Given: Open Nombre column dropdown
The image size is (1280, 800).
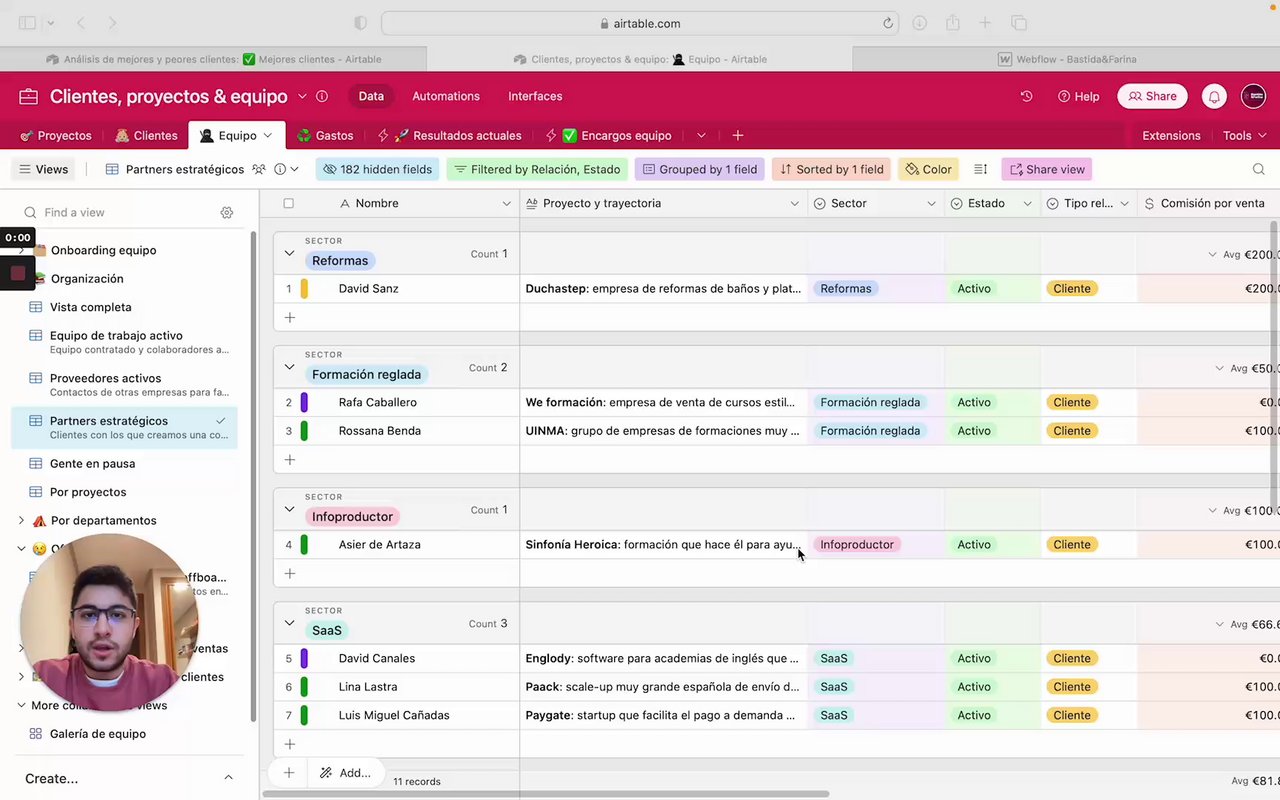Looking at the screenshot, I should click(506, 203).
